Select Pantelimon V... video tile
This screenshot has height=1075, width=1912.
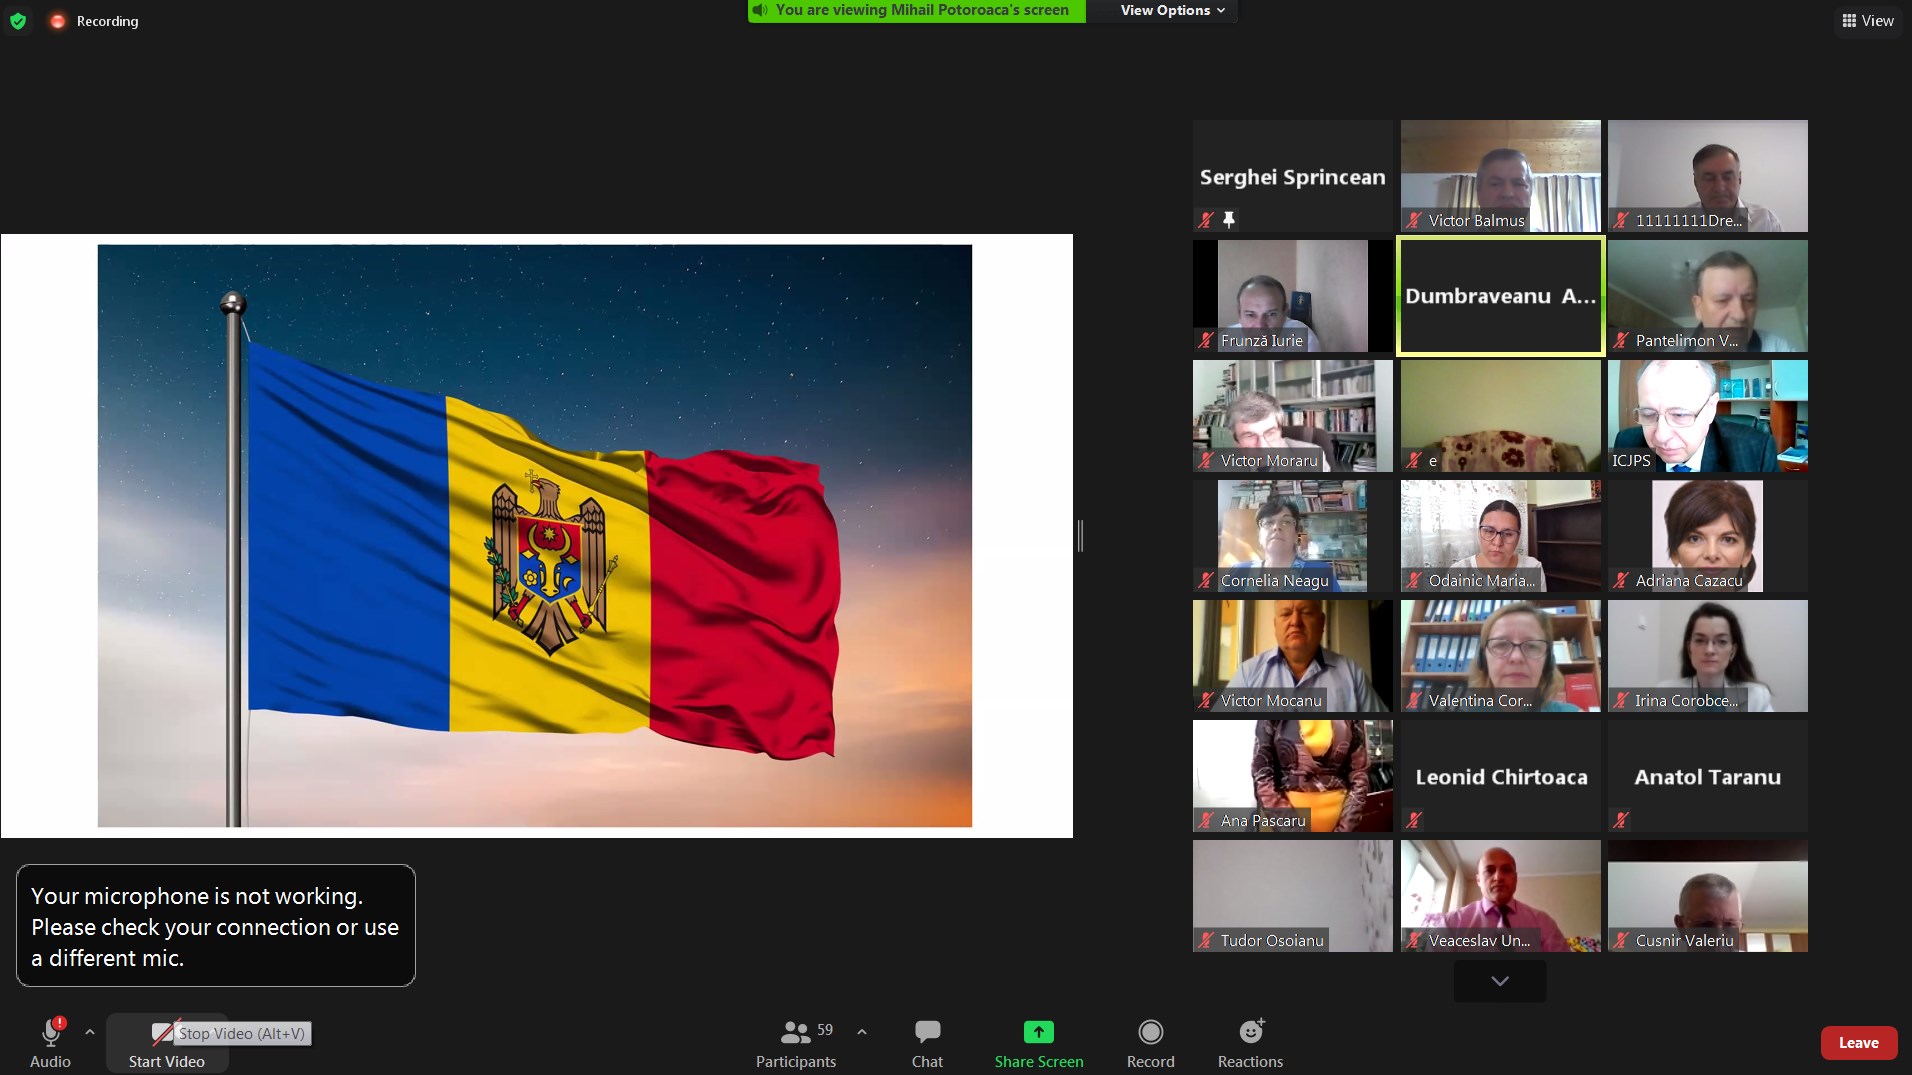[x=1707, y=296]
